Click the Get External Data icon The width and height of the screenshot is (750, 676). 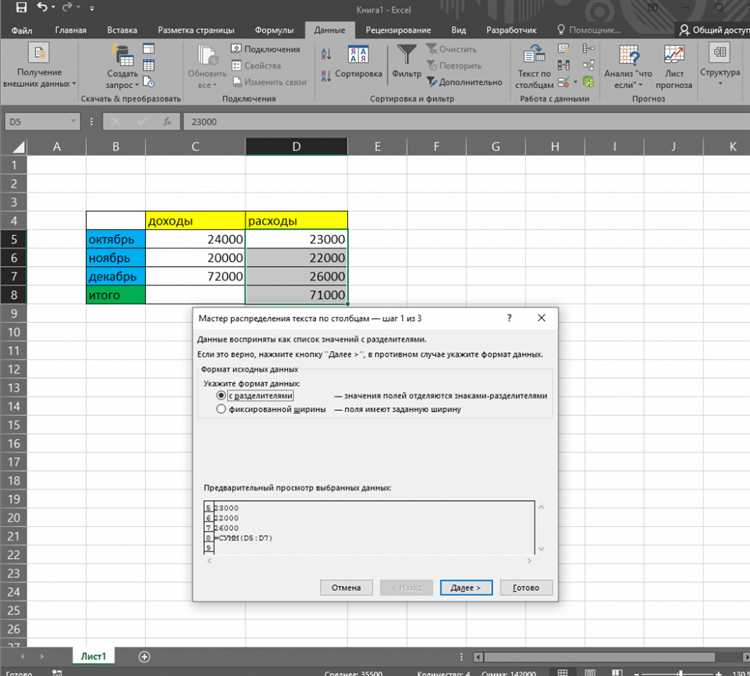39,53
